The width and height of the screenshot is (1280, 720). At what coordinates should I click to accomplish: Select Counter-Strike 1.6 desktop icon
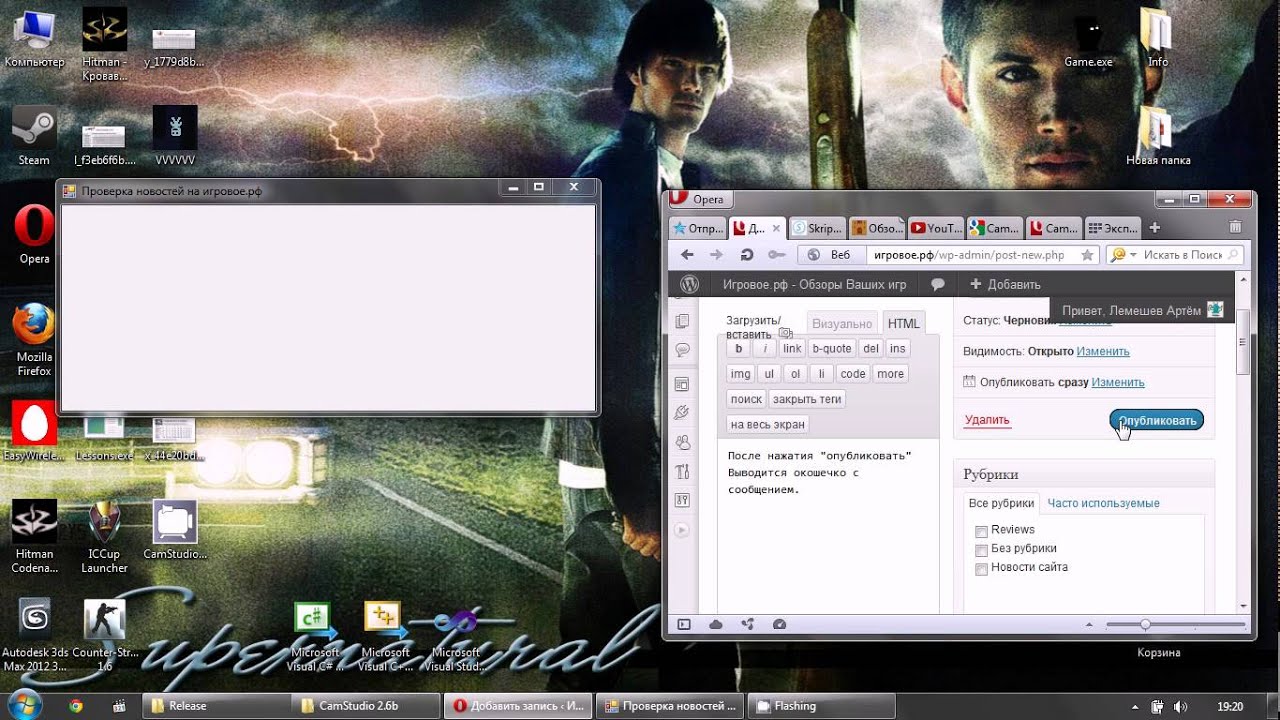tap(105, 636)
